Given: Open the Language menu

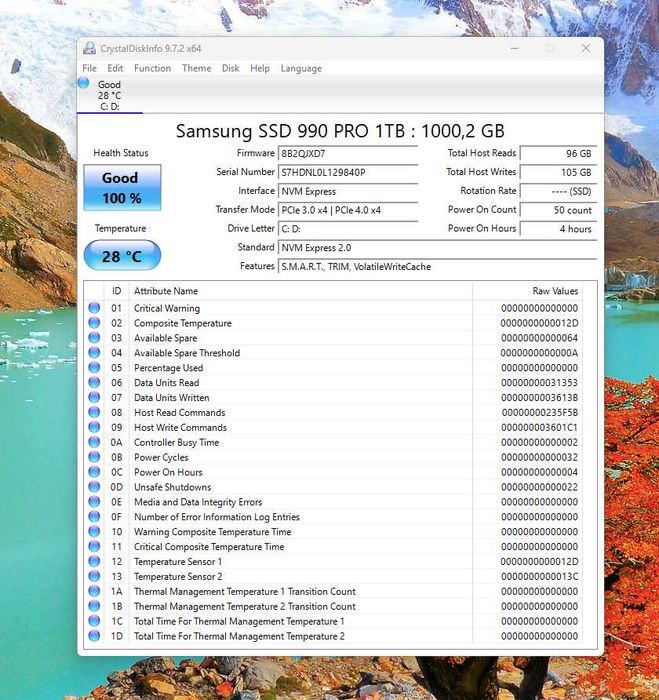Looking at the screenshot, I should (x=301, y=68).
